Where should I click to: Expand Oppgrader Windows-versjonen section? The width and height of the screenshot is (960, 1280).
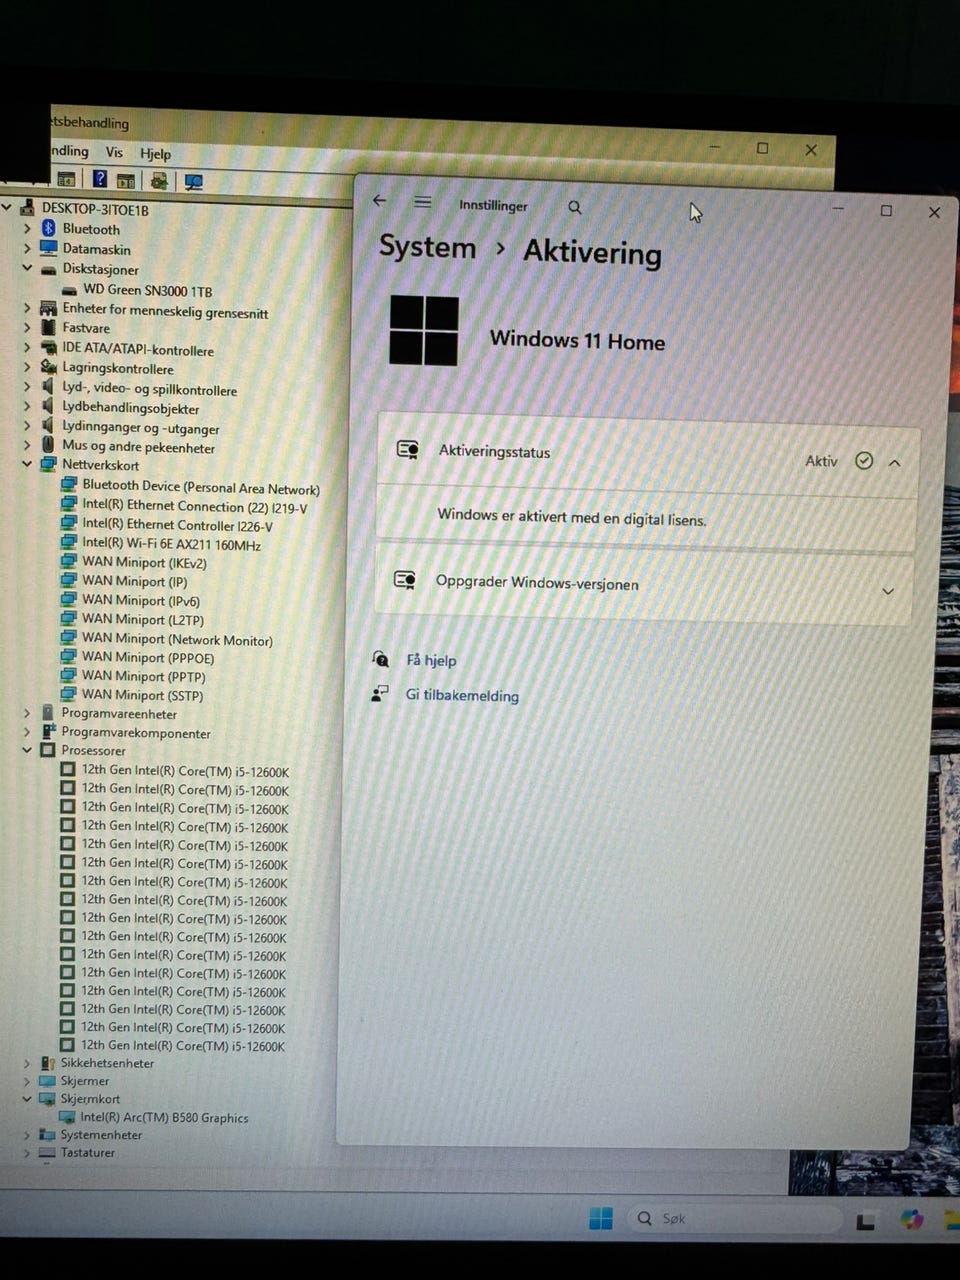887,591
